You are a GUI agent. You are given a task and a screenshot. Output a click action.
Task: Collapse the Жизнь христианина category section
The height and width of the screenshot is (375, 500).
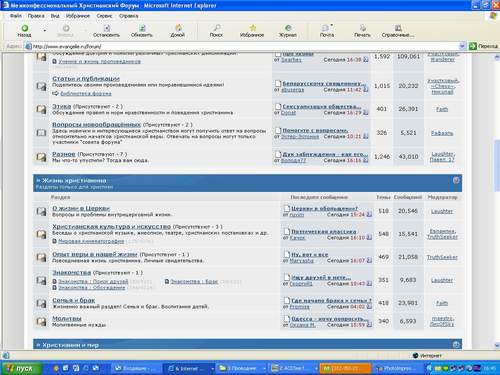[x=456, y=180]
